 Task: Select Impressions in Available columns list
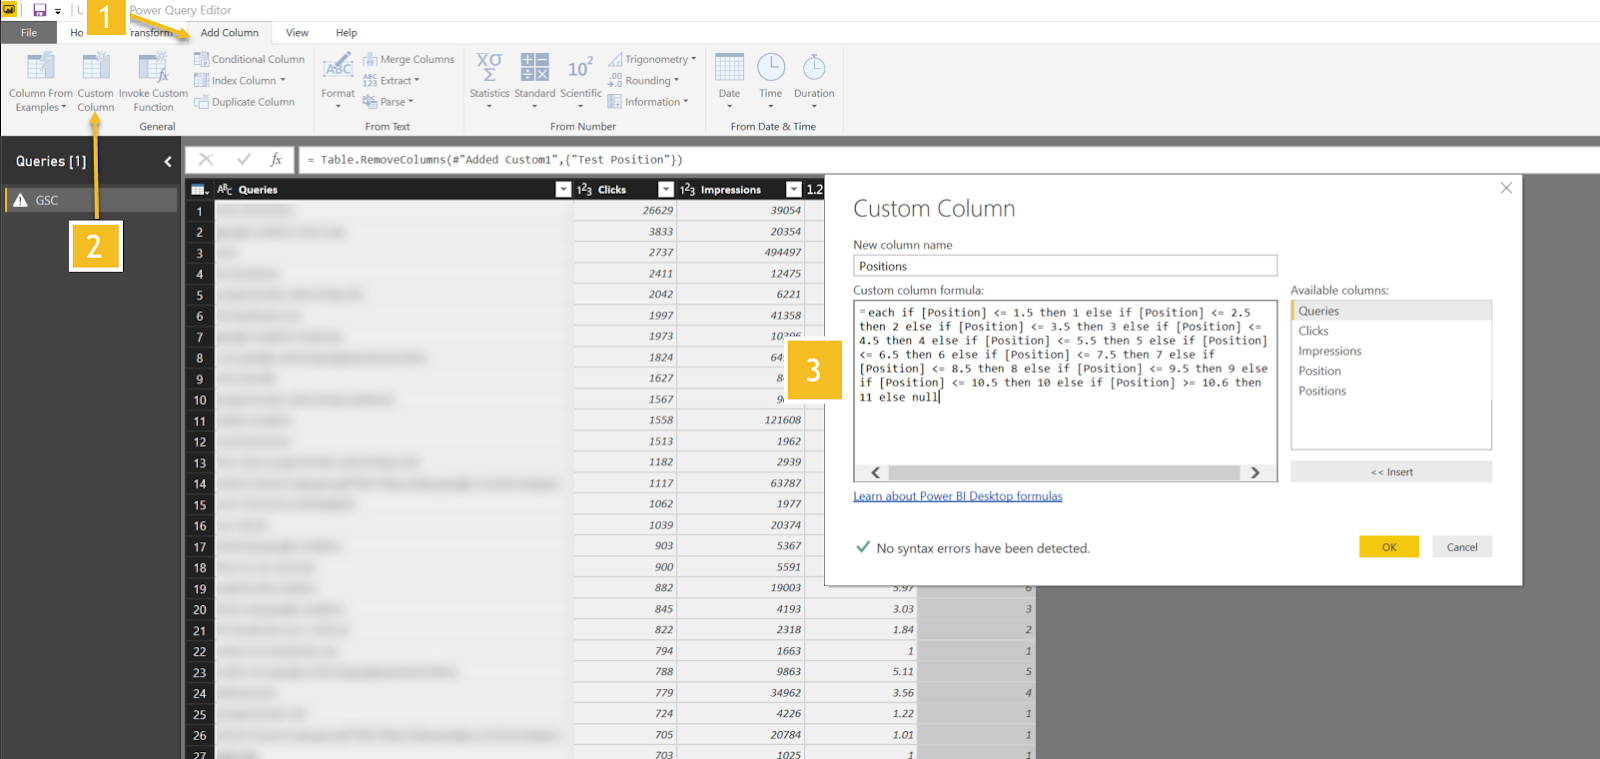[x=1329, y=351]
